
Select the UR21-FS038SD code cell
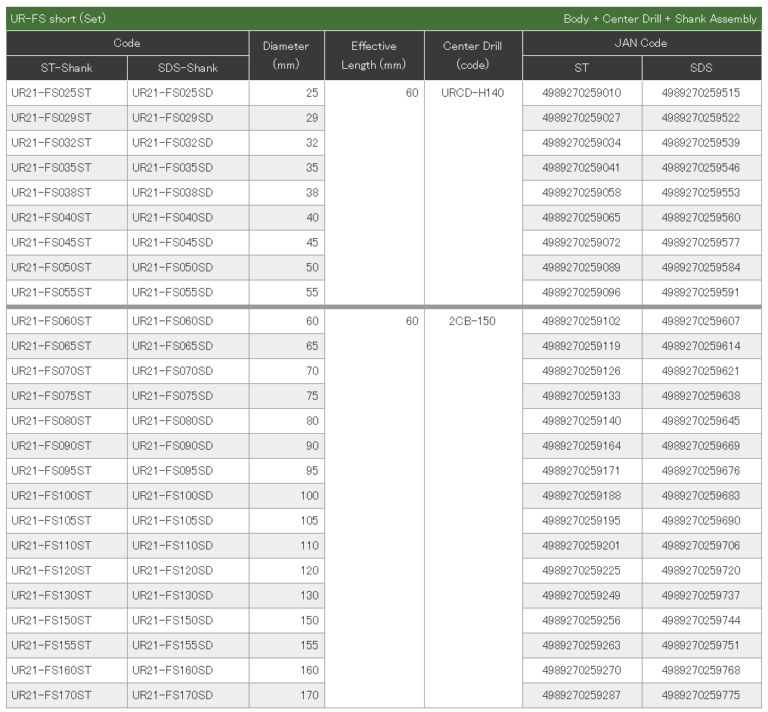click(x=172, y=192)
